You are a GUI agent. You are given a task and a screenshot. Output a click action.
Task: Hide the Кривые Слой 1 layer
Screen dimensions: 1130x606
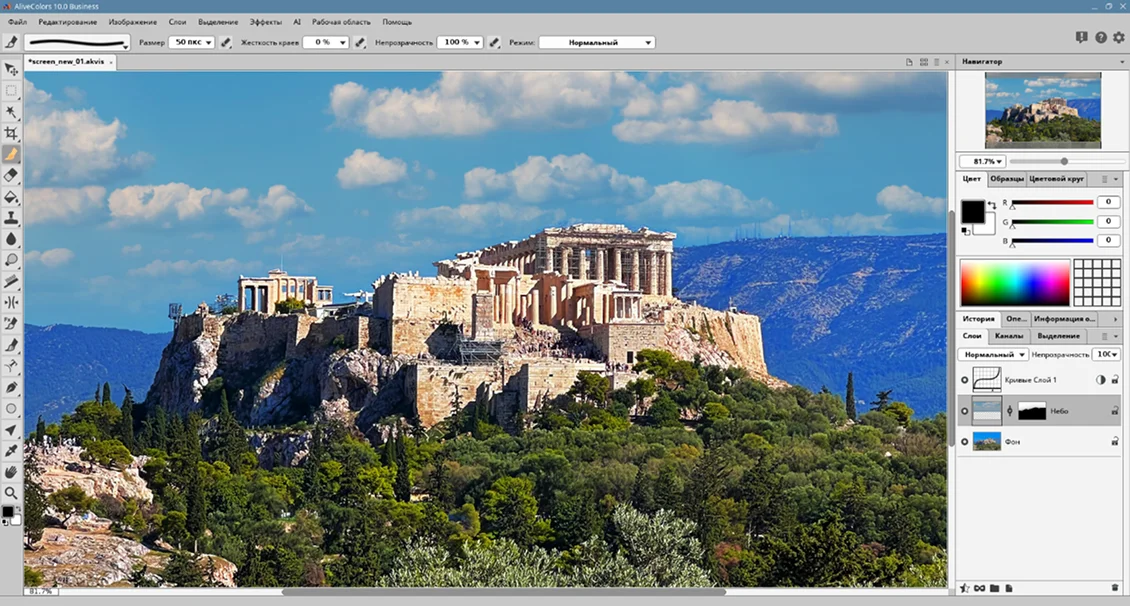click(965, 380)
